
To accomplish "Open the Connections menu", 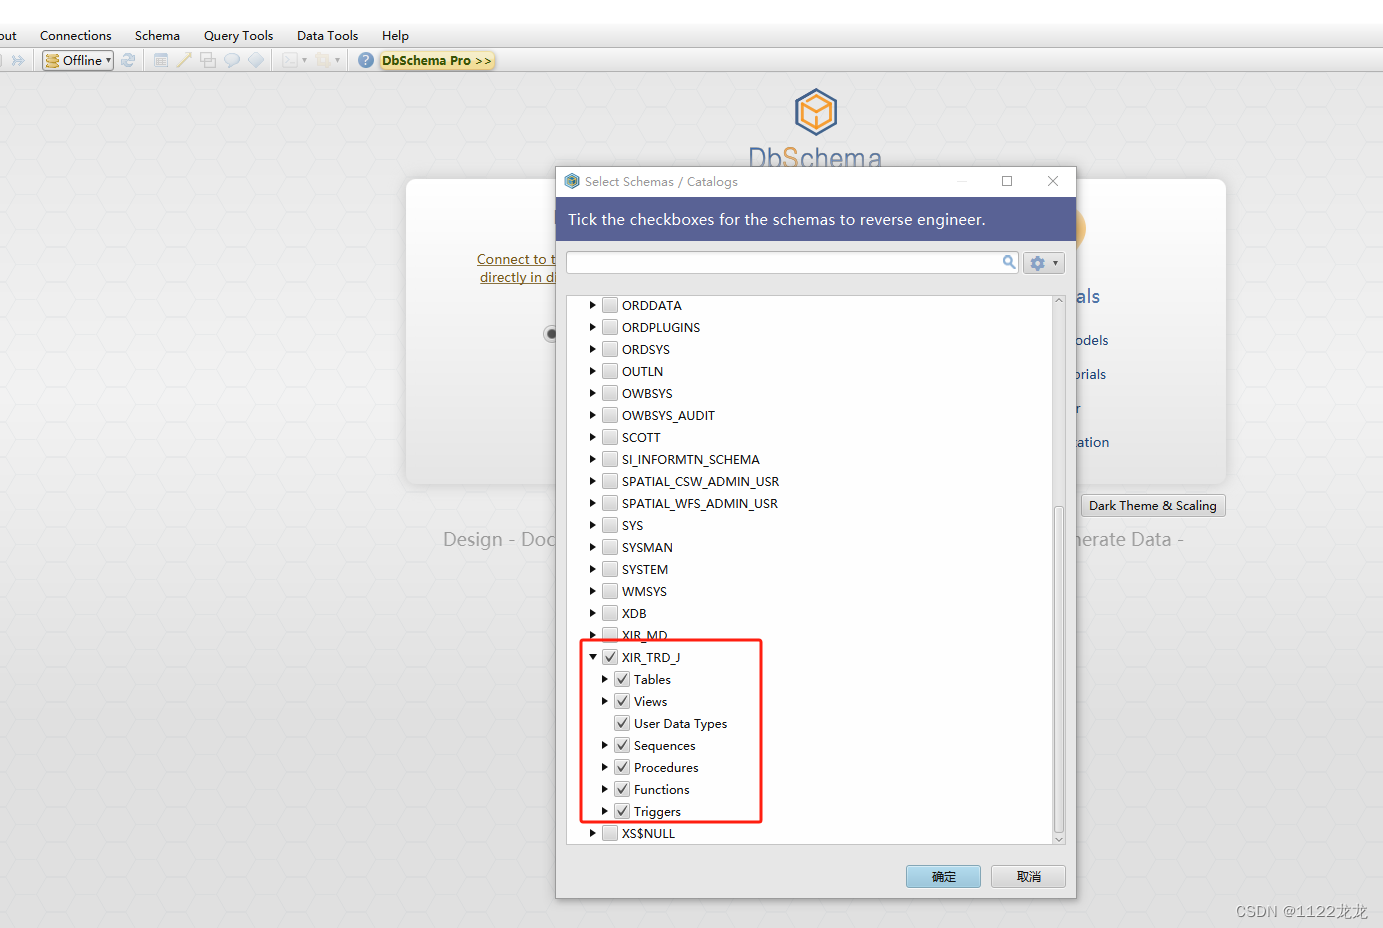I will (x=76, y=35).
